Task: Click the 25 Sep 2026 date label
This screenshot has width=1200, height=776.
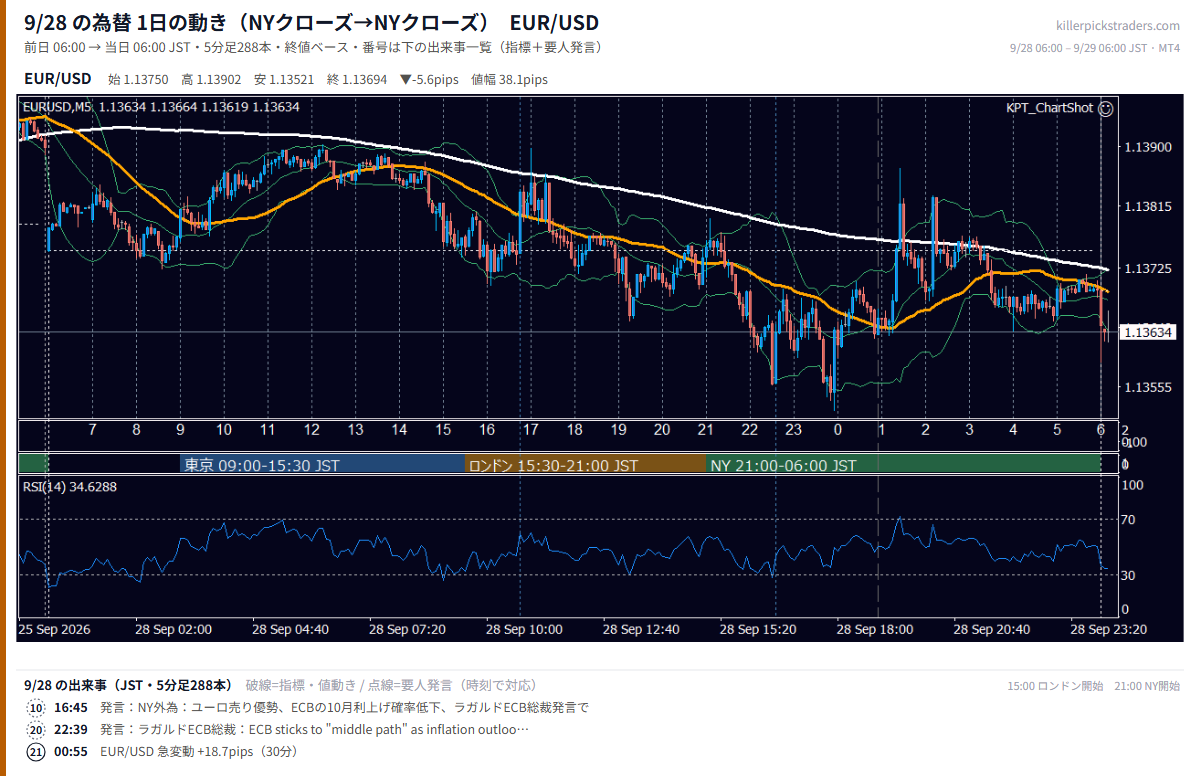Action: [55, 630]
